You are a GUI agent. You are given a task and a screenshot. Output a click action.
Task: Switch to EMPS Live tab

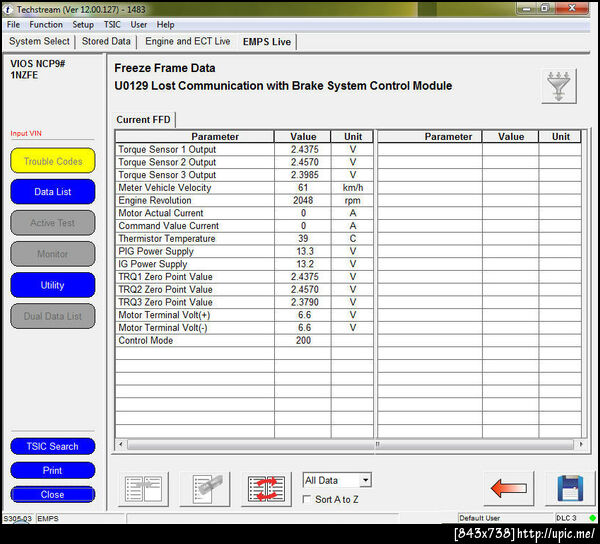coord(267,42)
